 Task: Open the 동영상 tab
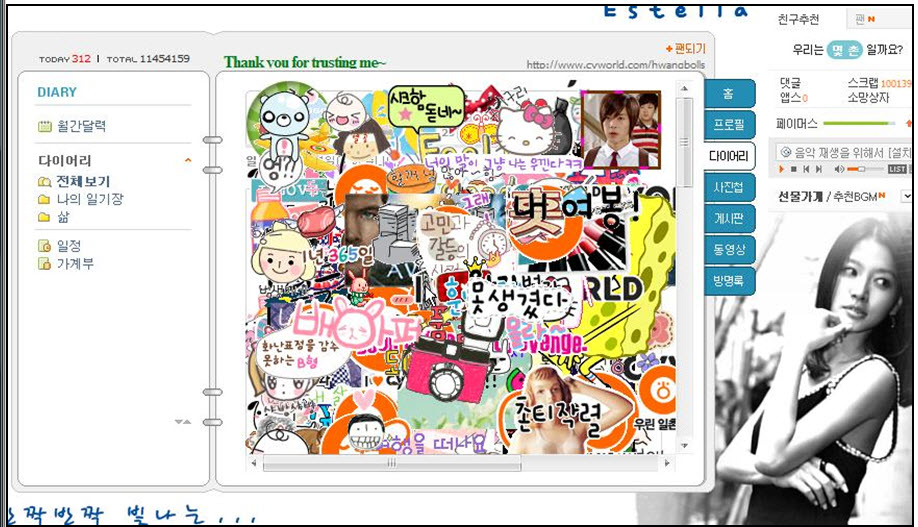[x=728, y=249]
